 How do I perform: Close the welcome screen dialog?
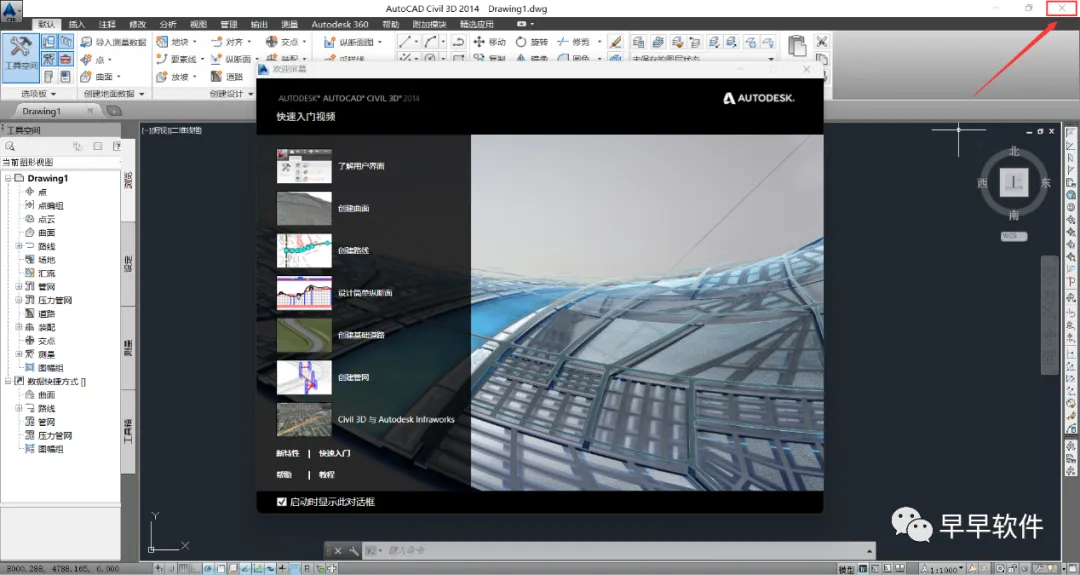click(807, 69)
